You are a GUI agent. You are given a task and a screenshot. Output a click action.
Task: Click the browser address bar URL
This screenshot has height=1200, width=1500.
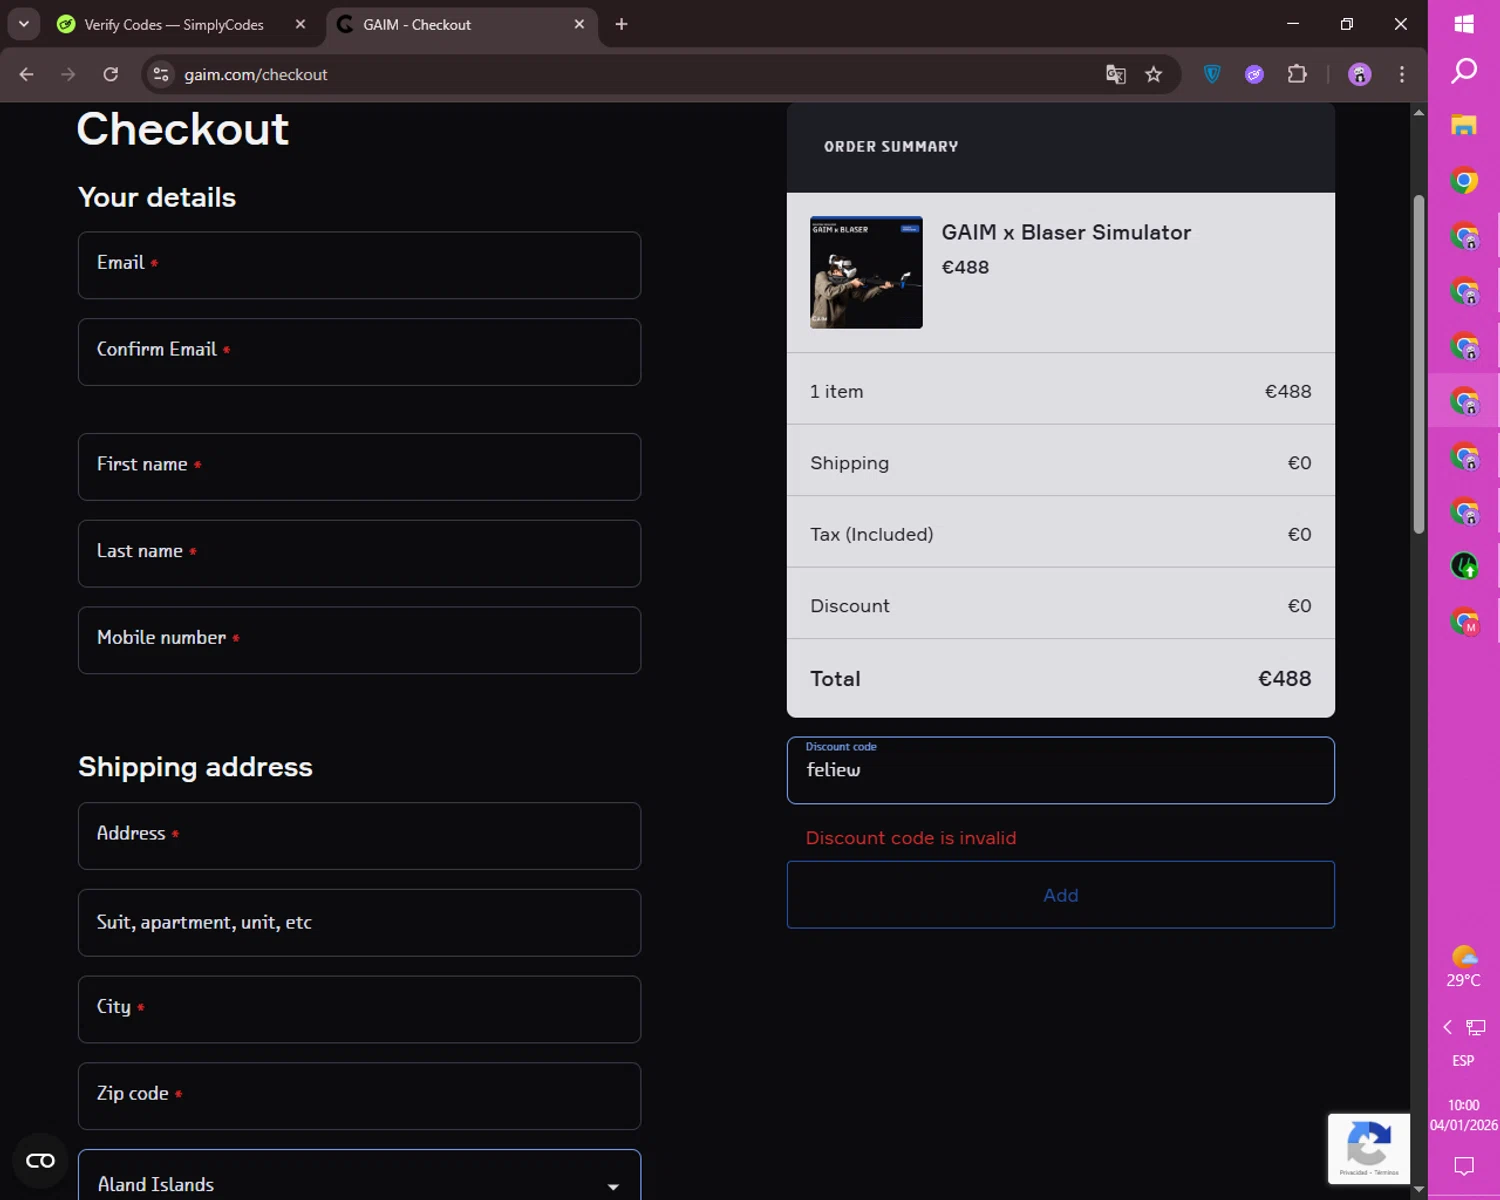pos(256,74)
